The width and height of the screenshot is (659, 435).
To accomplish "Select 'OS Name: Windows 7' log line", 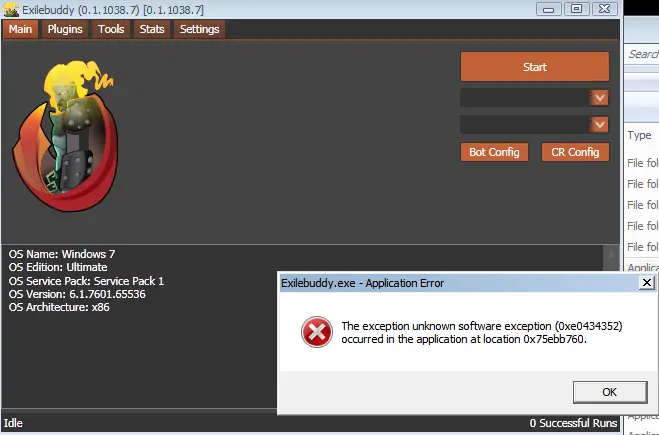I will click(x=62, y=254).
